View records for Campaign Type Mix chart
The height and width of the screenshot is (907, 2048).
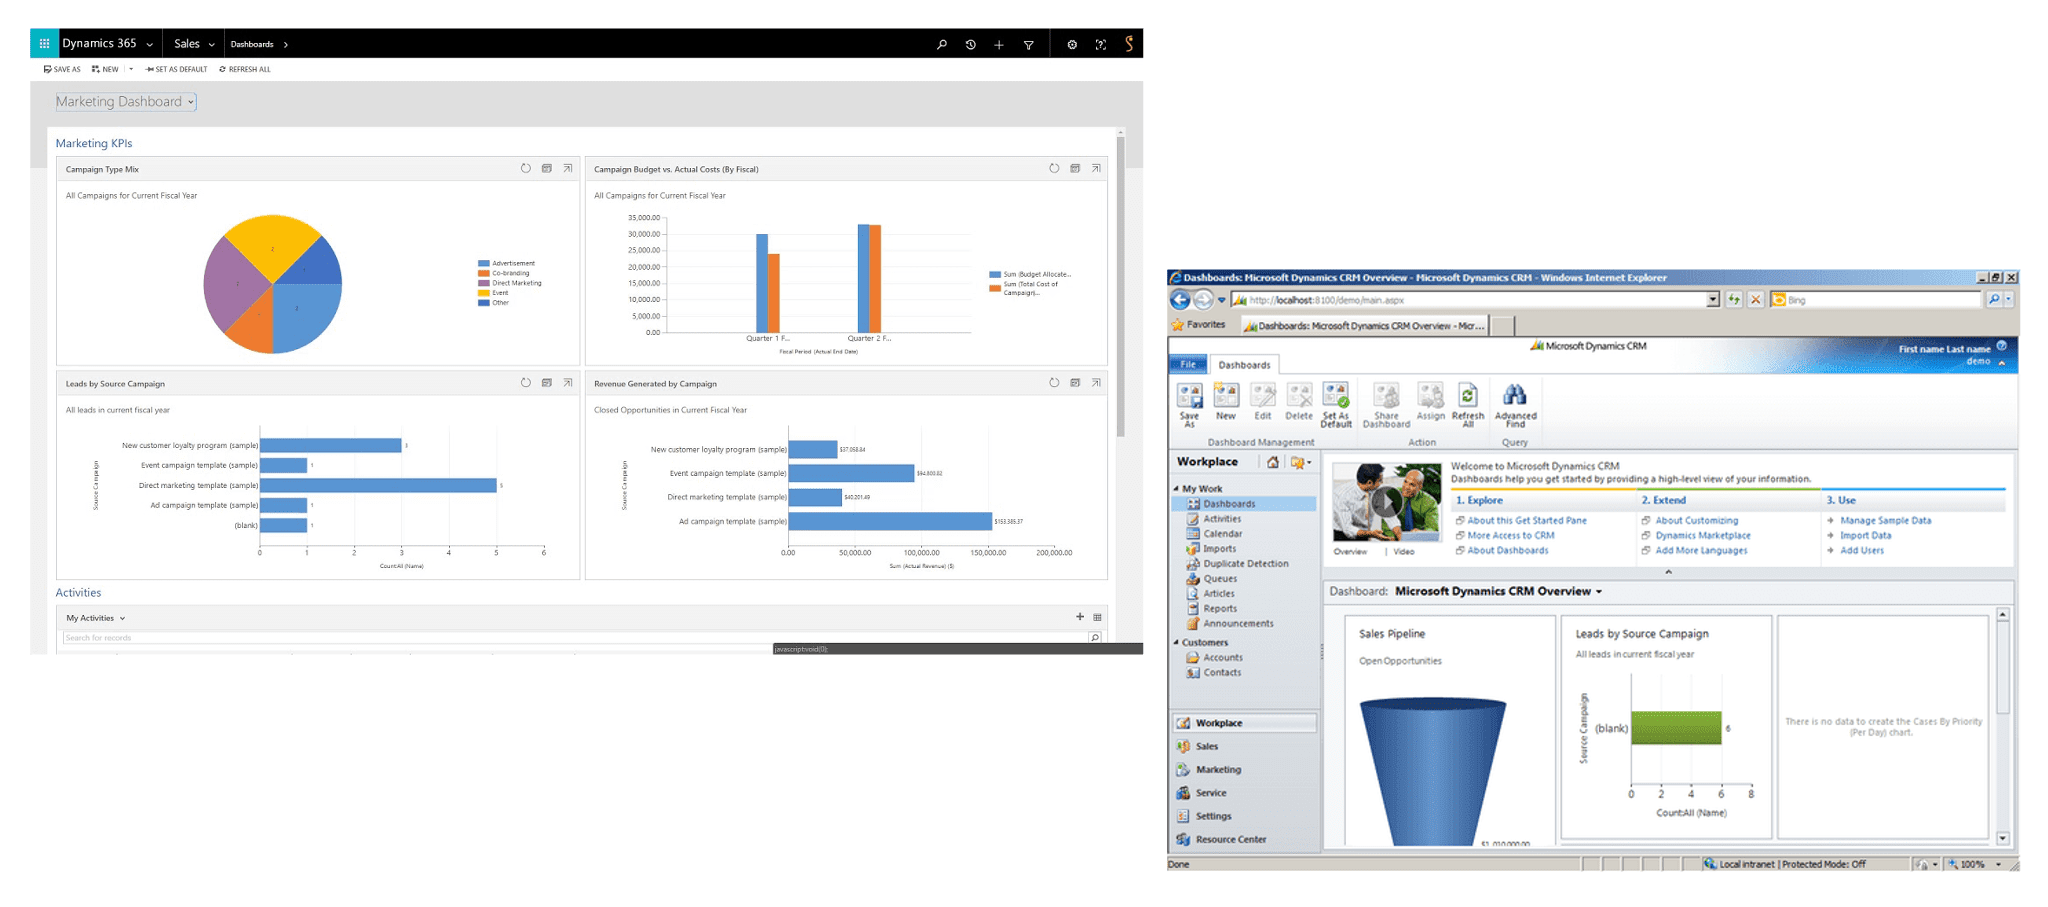[547, 169]
